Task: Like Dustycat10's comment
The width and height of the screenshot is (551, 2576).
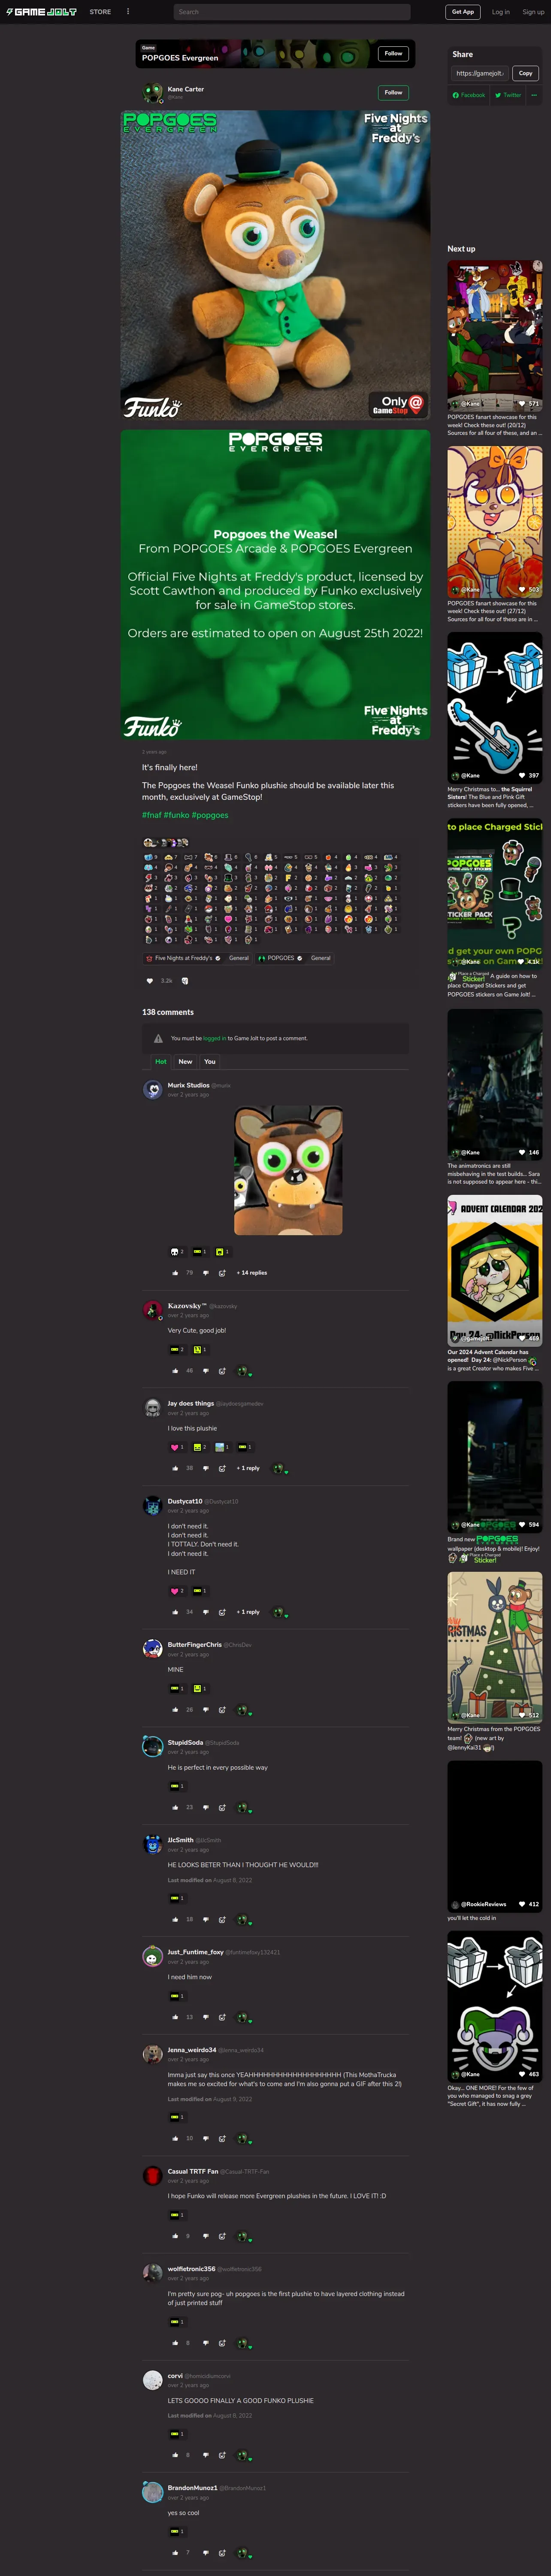Action: pyautogui.click(x=175, y=1612)
